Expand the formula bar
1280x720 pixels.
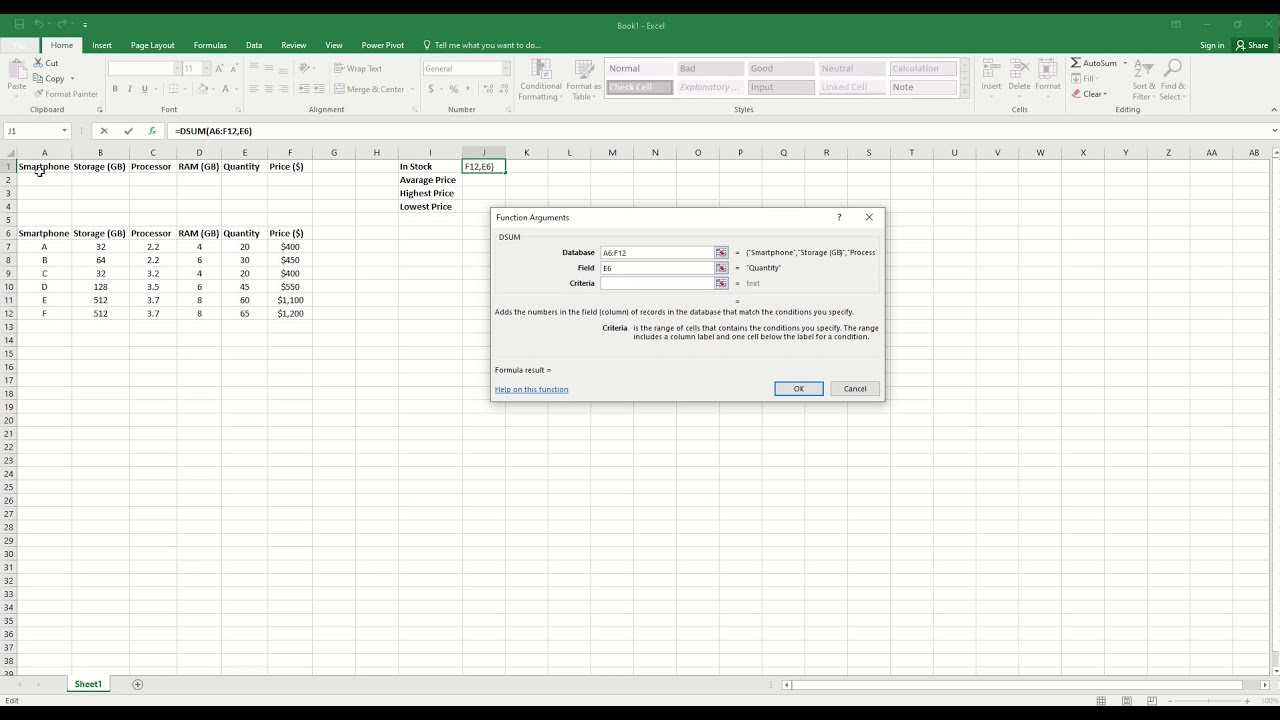click(x=1274, y=131)
